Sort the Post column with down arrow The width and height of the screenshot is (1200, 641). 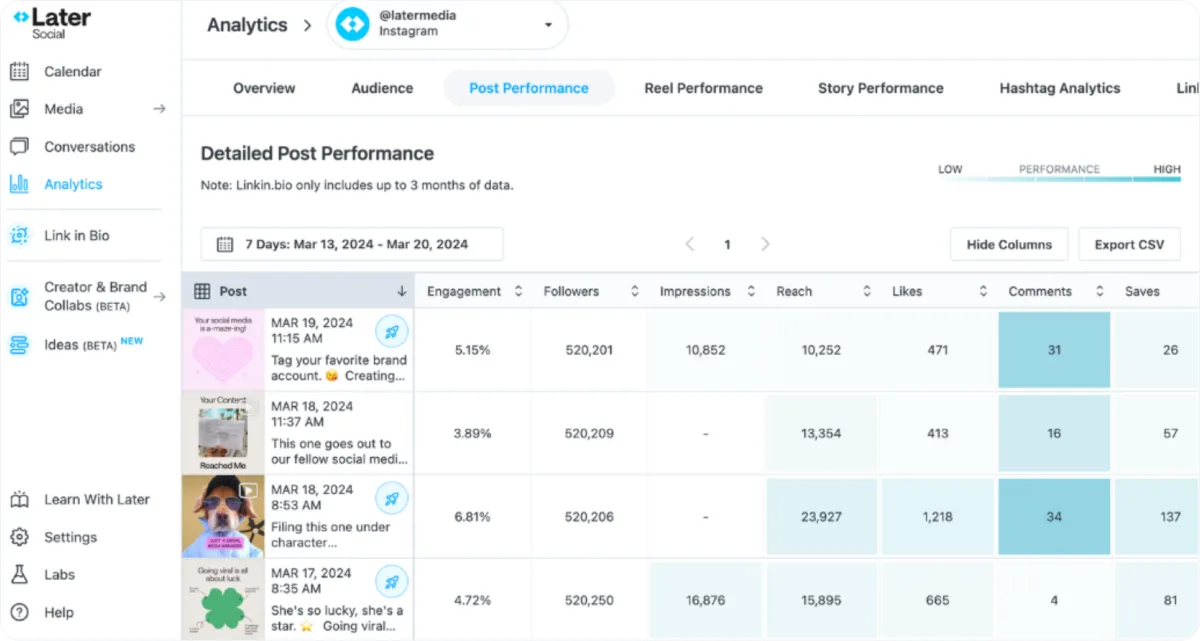pyautogui.click(x=402, y=292)
